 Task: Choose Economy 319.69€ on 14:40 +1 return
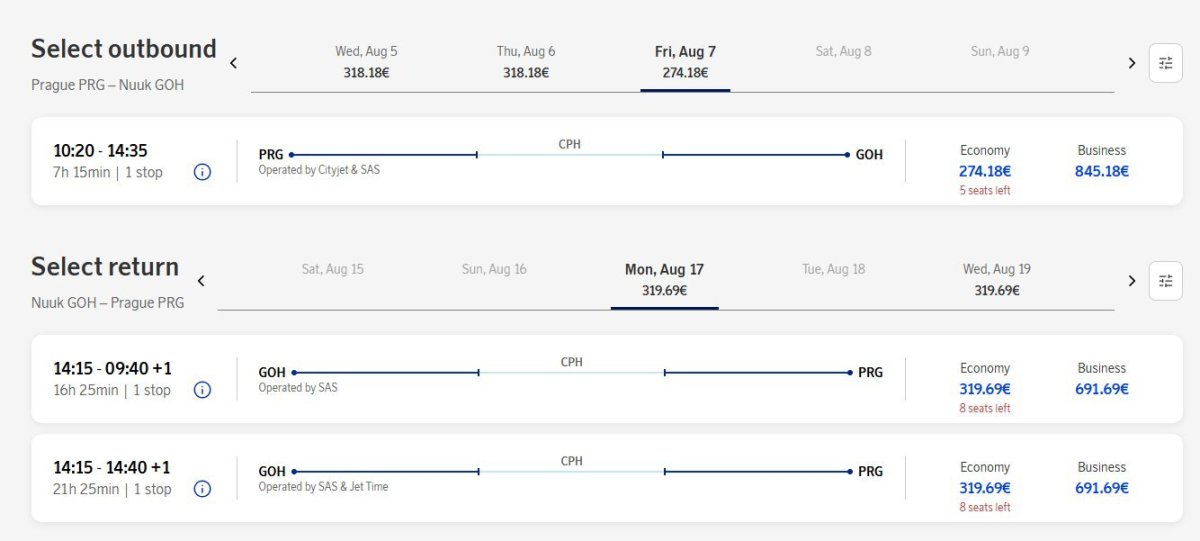click(x=985, y=488)
